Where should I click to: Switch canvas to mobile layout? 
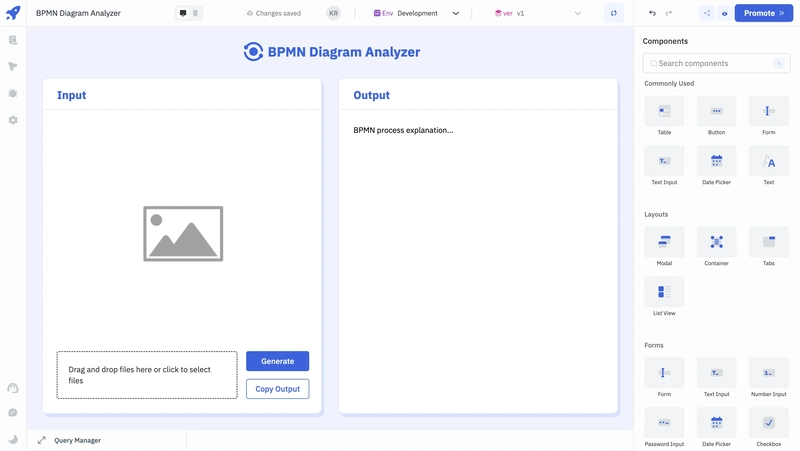tap(195, 13)
